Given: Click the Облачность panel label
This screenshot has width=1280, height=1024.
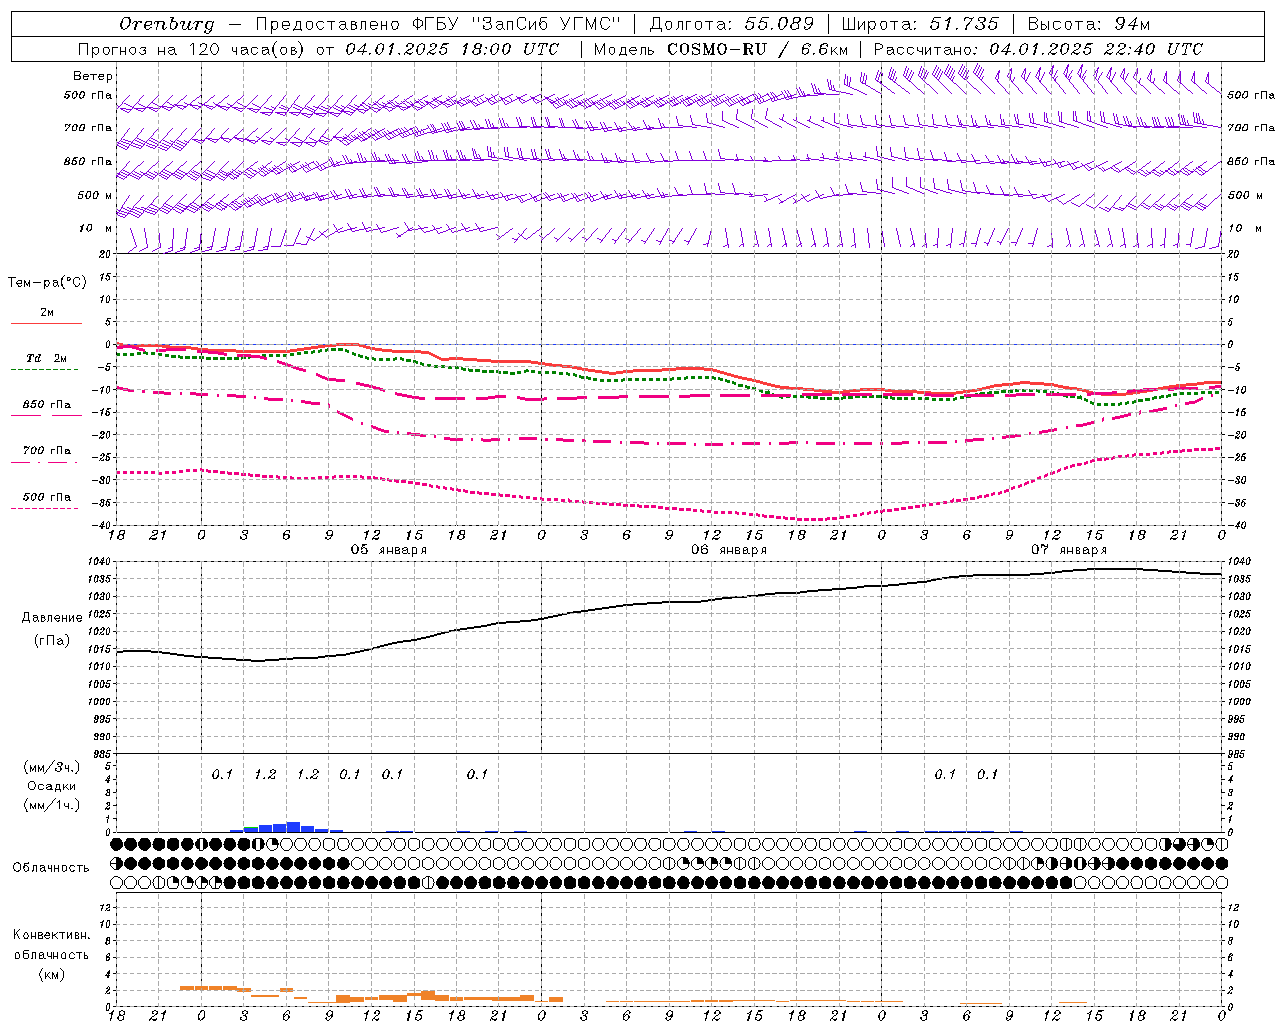Looking at the screenshot, I should tap(51, 868).
